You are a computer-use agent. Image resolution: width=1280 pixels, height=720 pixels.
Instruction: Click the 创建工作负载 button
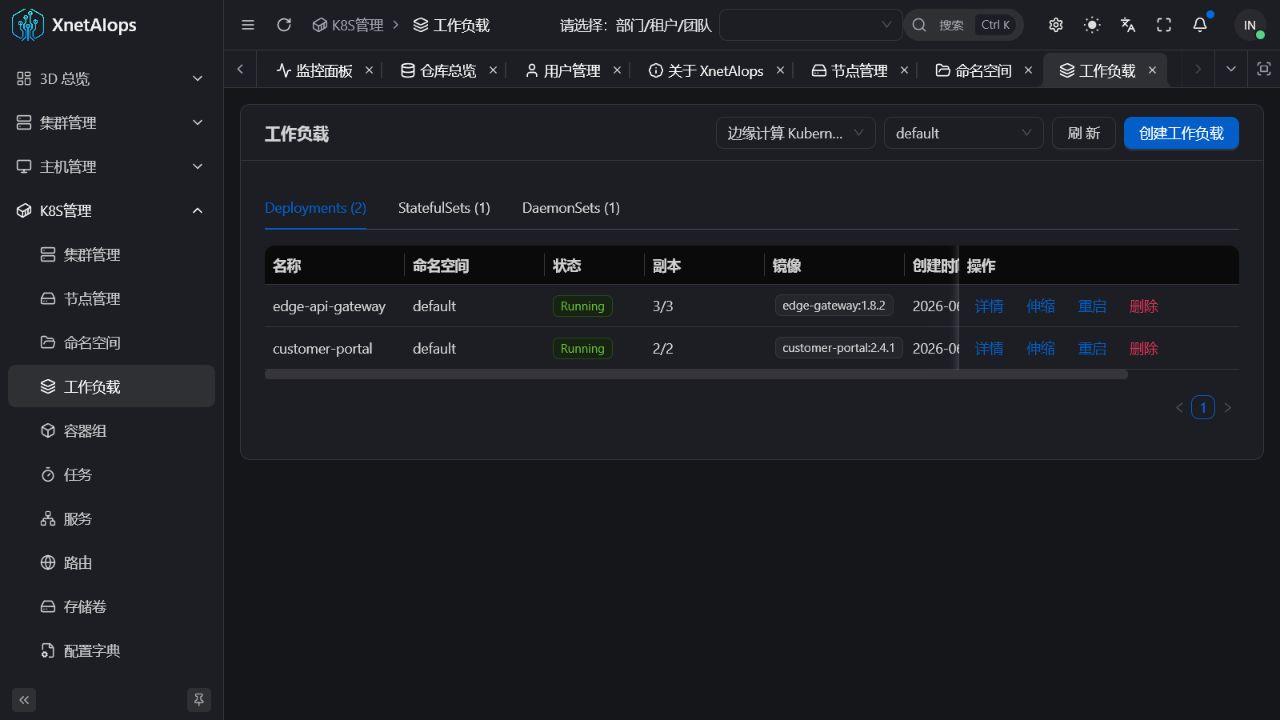coord(1181,133)
